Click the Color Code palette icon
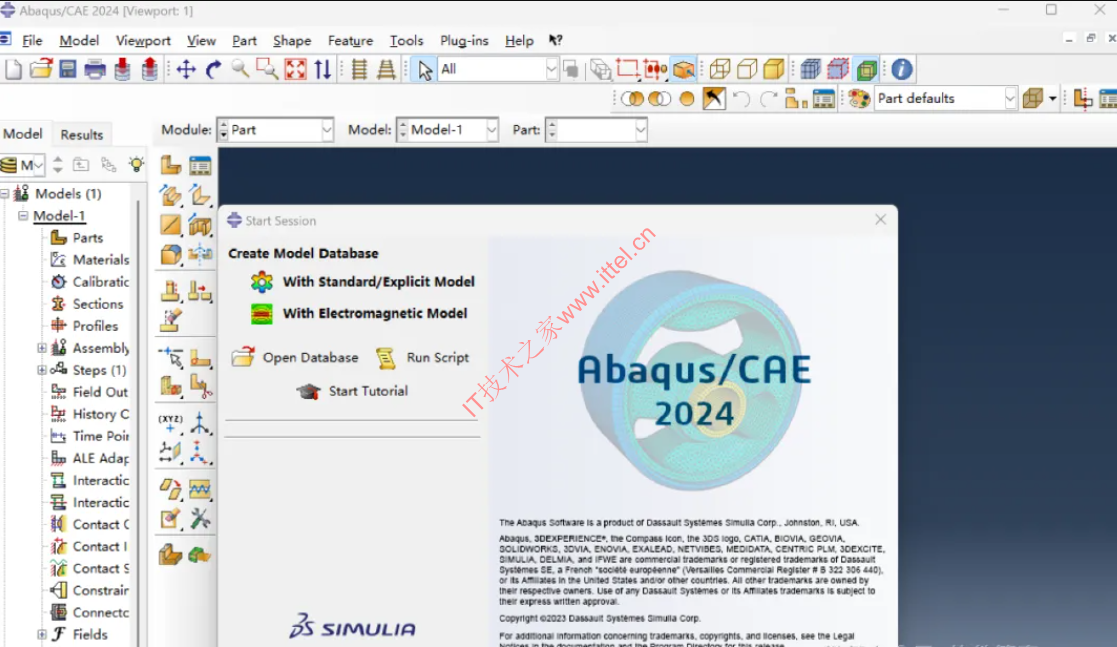 tap(859, 98)
